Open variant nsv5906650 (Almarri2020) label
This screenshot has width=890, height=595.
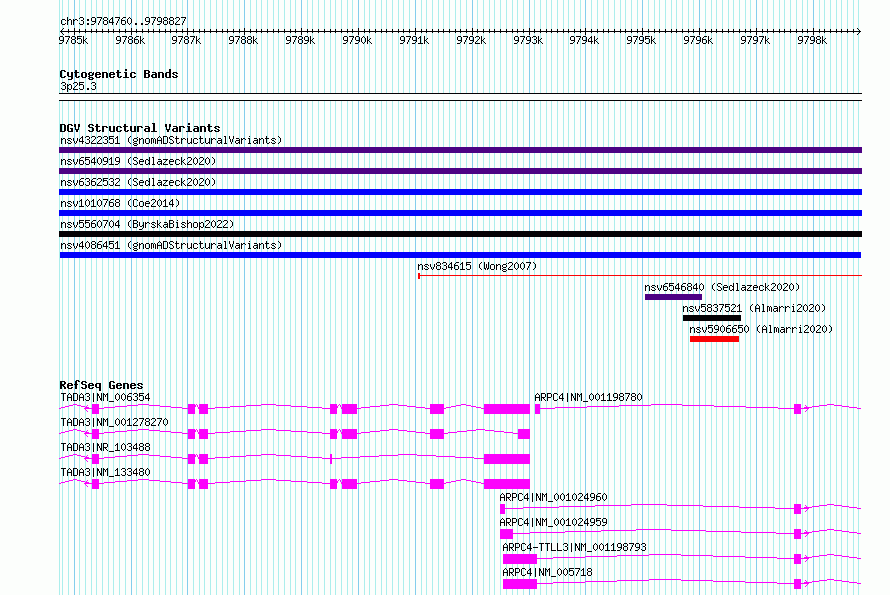point(761,329)
